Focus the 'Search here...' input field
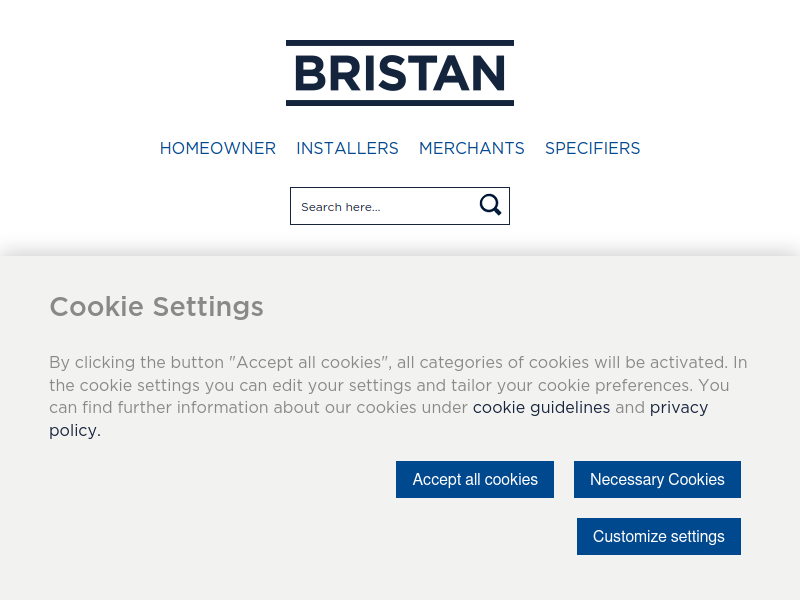The image size is (800, 600). [385, 206]
